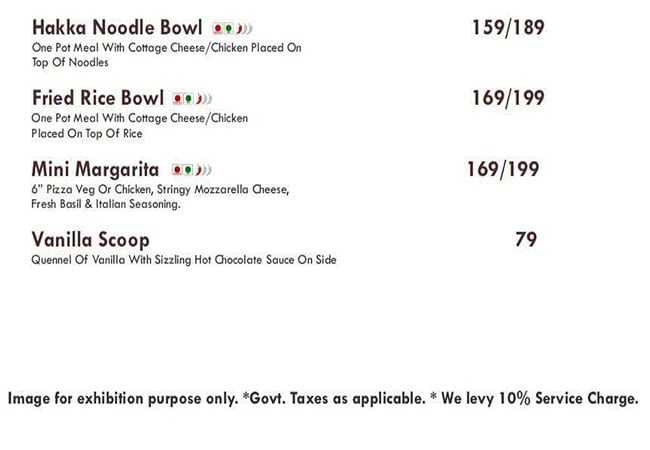
Task: Click the red non-veg icon beside Fried Rice Bowl
Action: click(178, 99)
